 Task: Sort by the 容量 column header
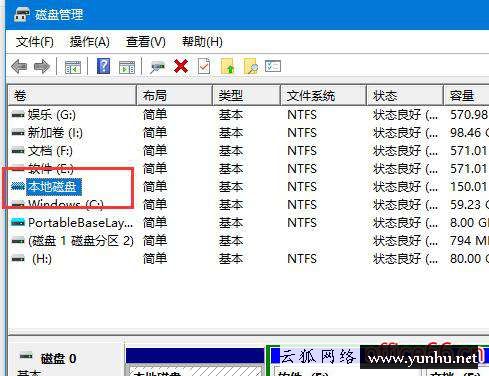(x=466, y=96)
